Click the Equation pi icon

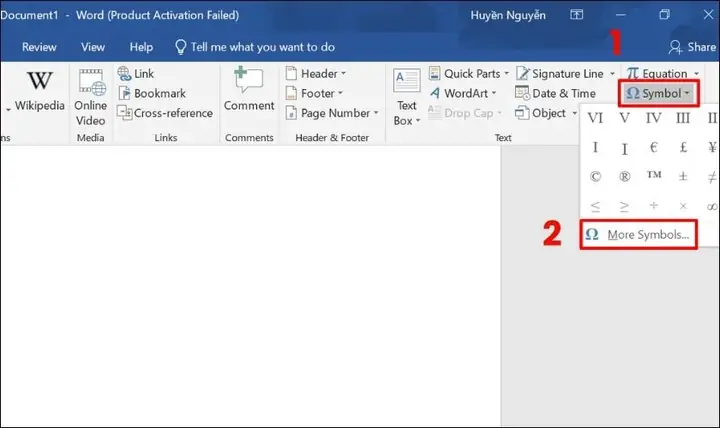coord(633,73)
